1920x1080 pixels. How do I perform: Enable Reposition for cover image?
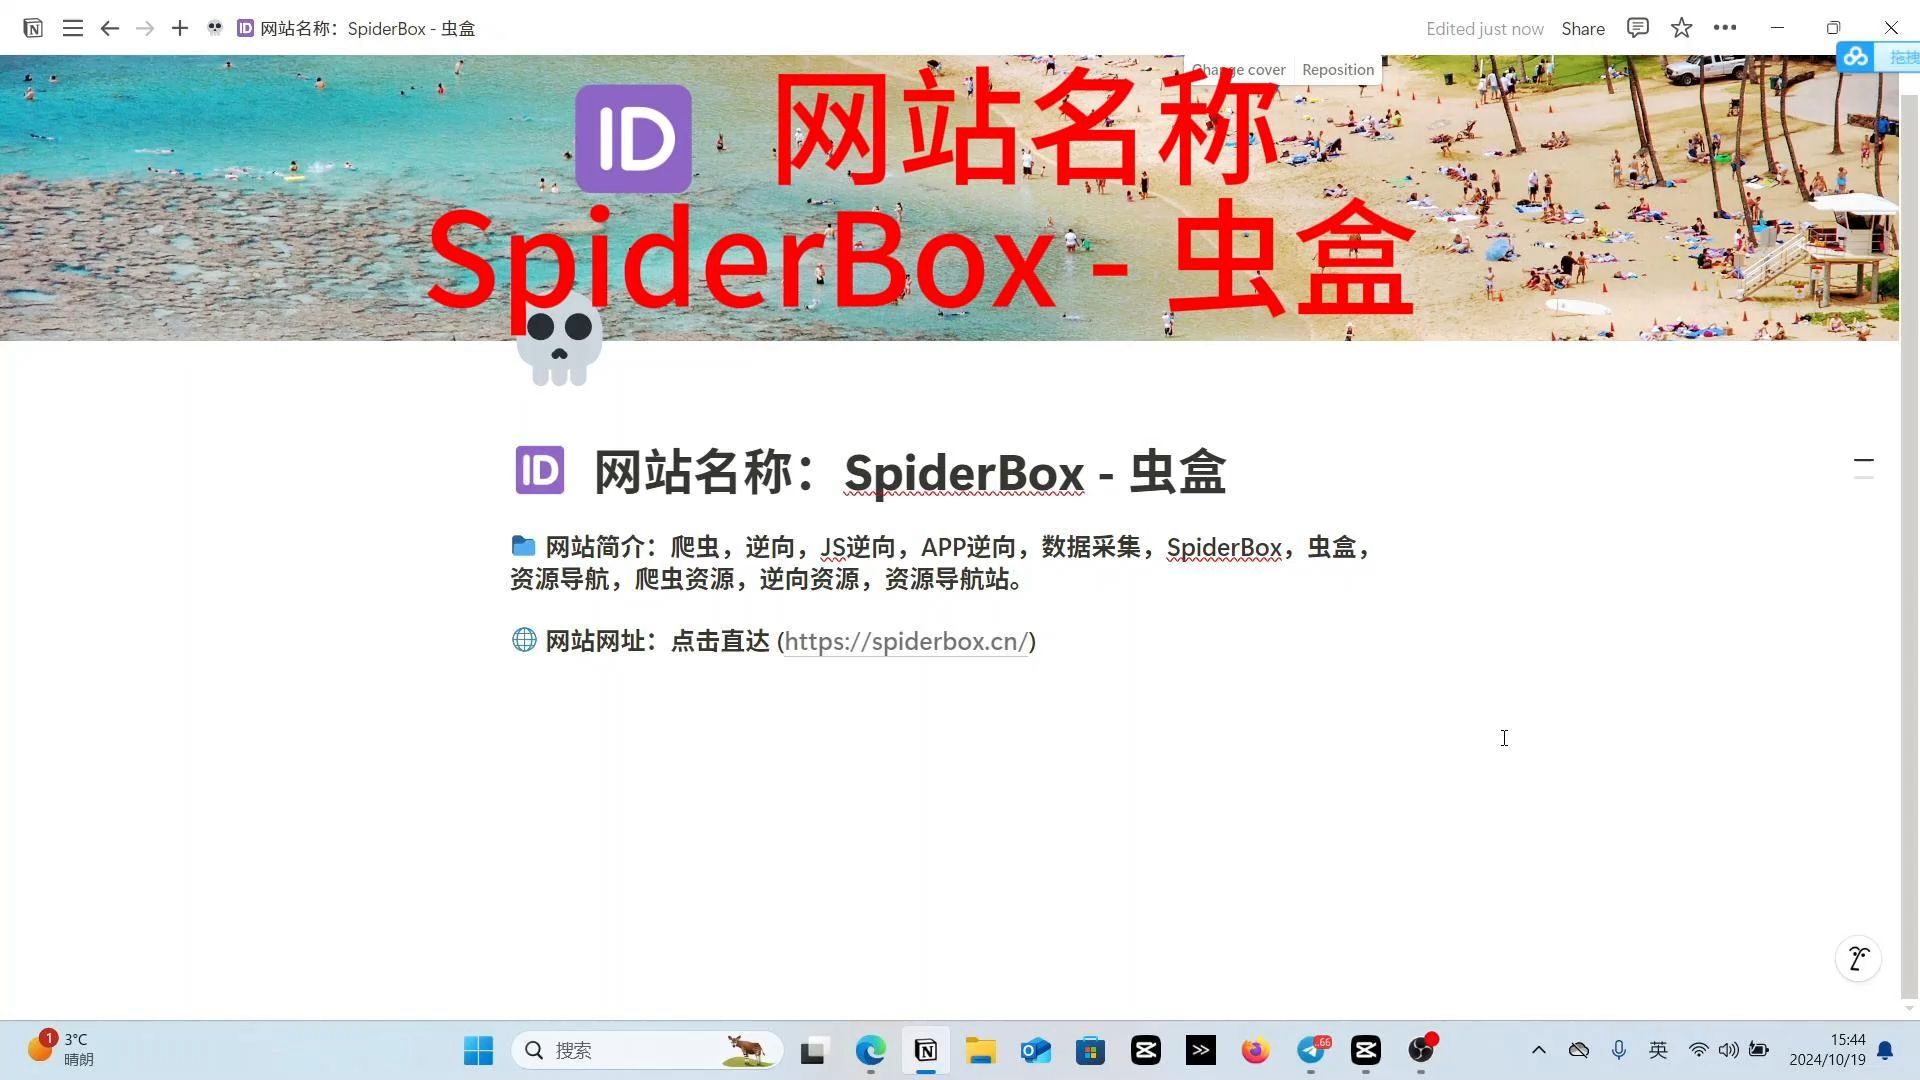click(1337, 69)
